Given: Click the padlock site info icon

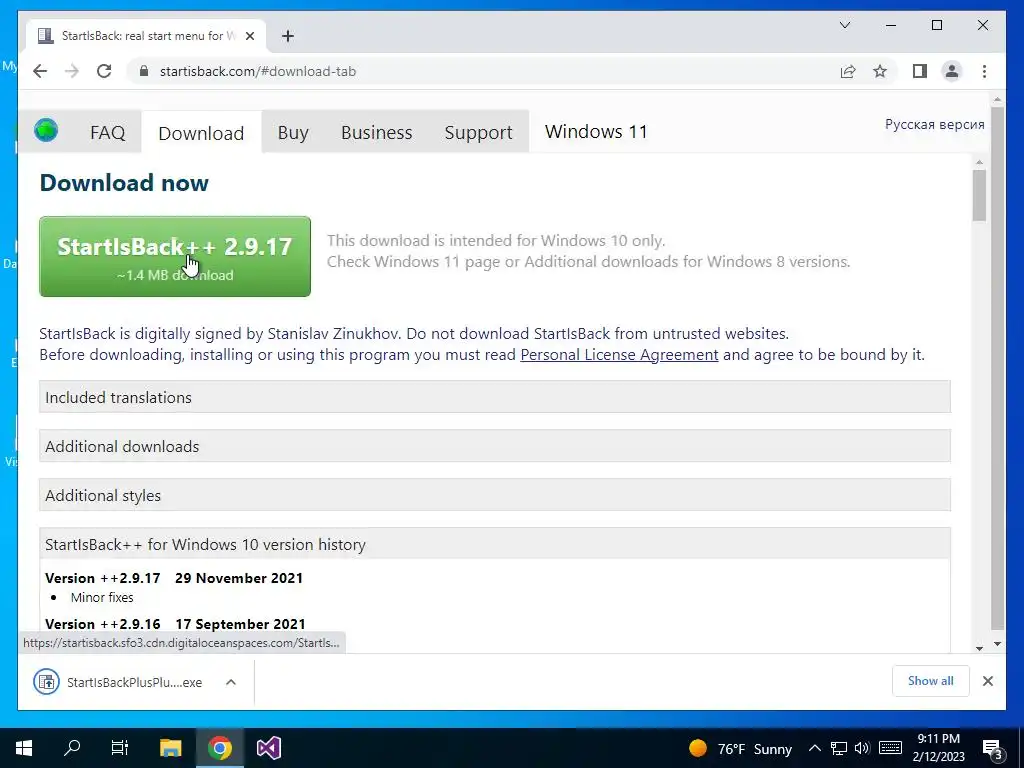Looking at the screenshot, I should click(144, 71).
